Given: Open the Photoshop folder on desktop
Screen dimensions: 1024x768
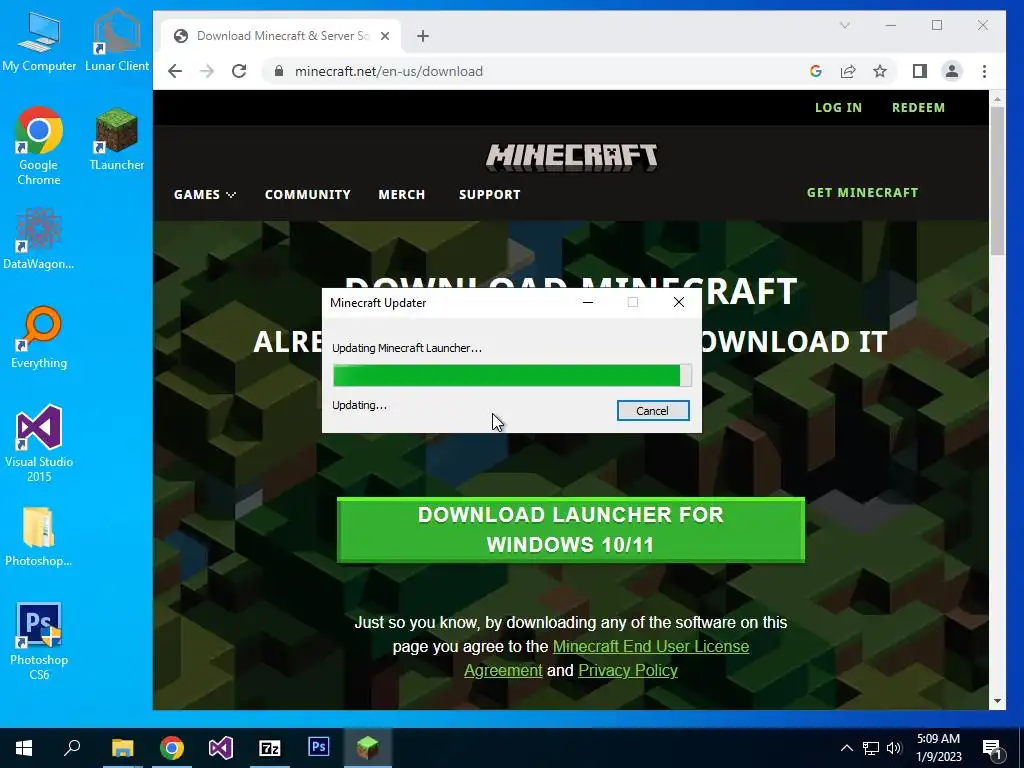Looking at the screenshot, I should click(x=39, y=536).
